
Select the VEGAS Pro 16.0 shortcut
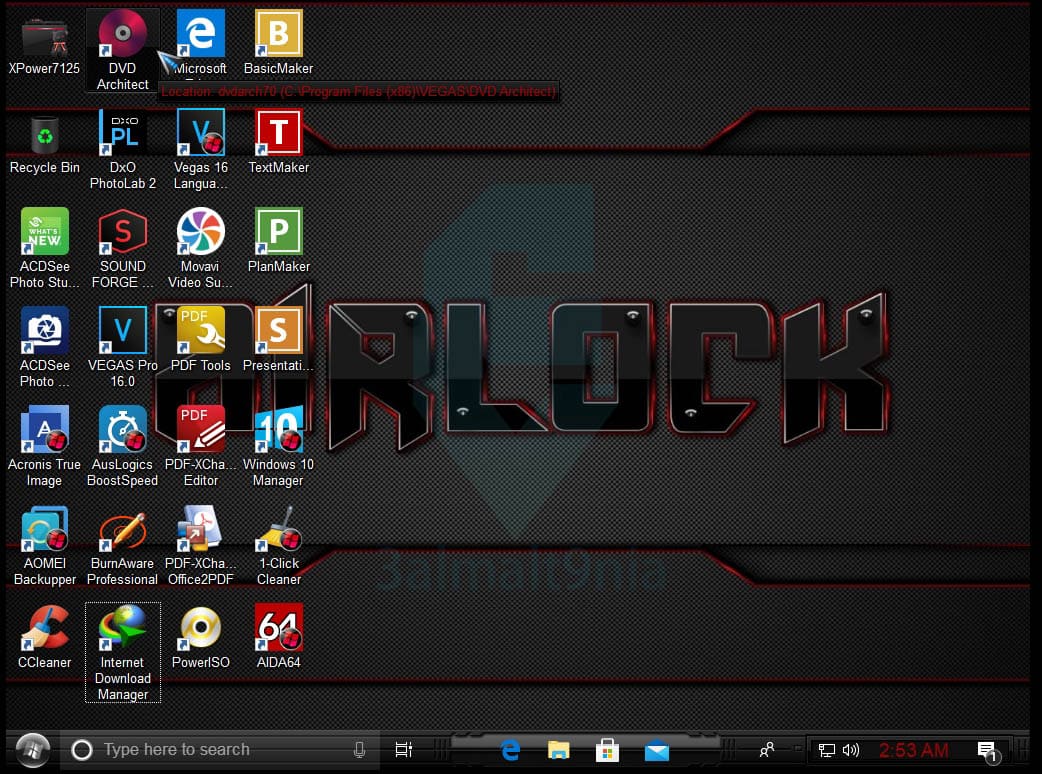(x=123, y=347)
